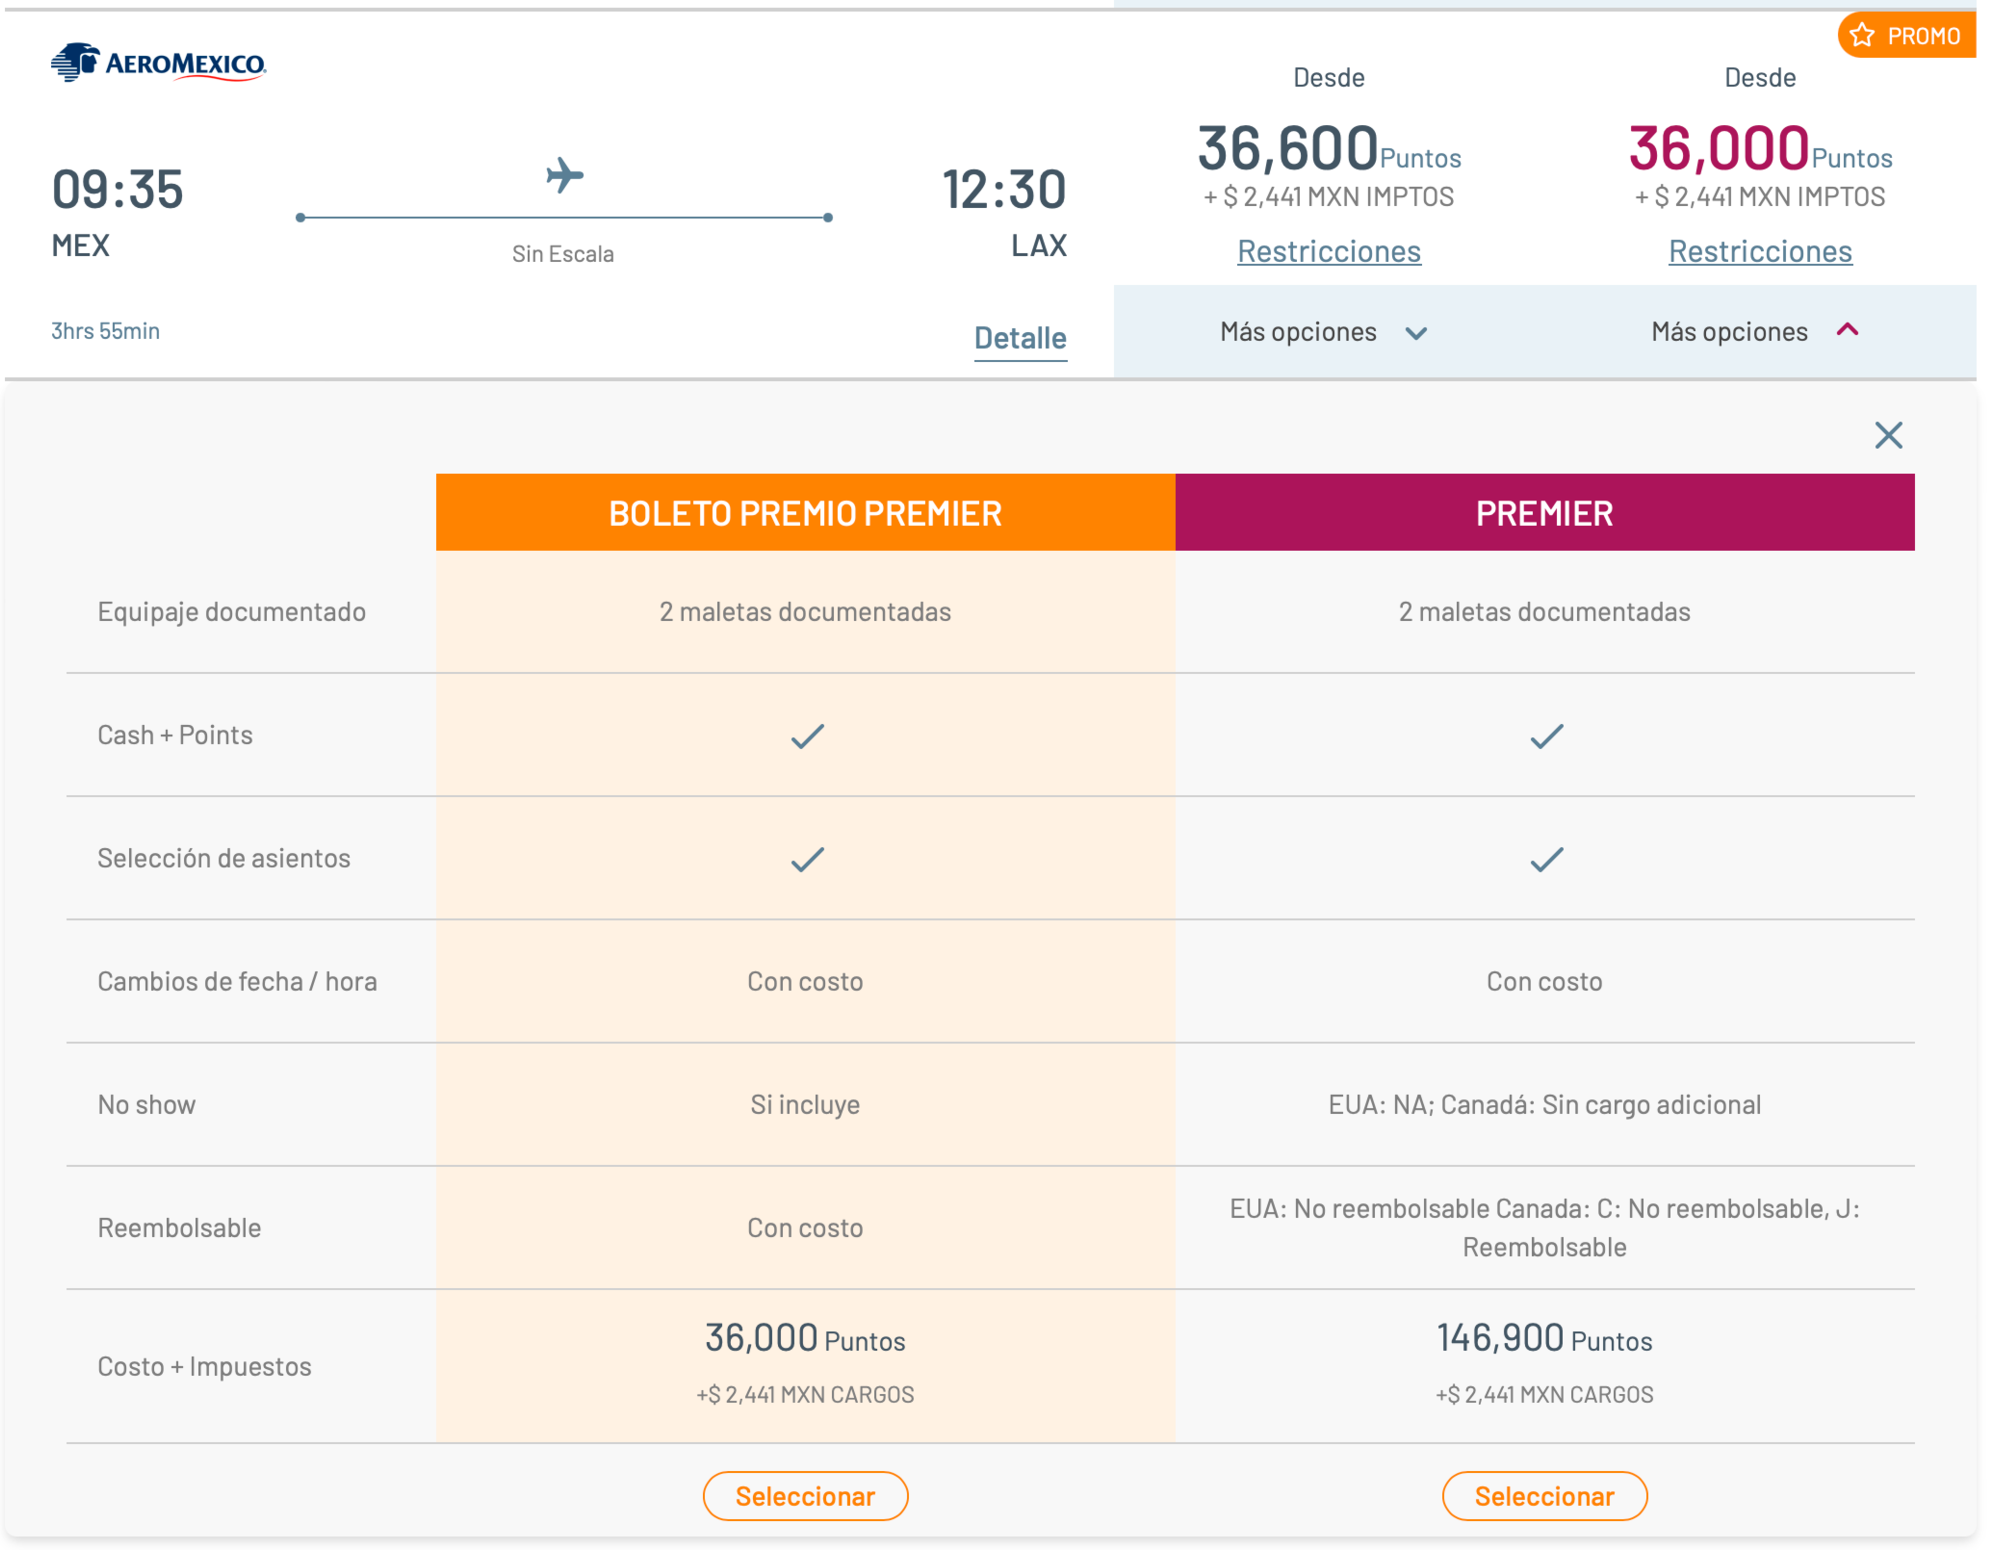
Task: Open Restricciones for the 36,600 Puntos fare
Action: point(1328,251)
